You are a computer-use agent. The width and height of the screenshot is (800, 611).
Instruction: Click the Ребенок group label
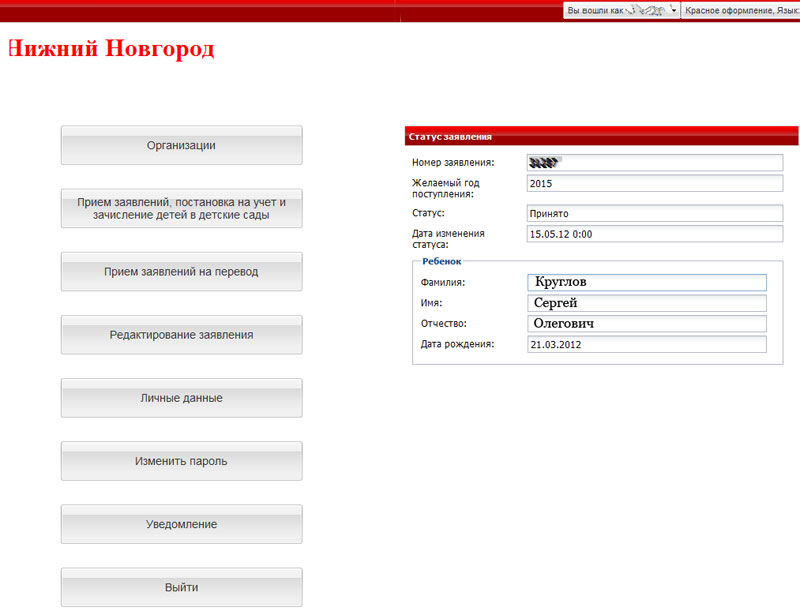click(441, 261)
